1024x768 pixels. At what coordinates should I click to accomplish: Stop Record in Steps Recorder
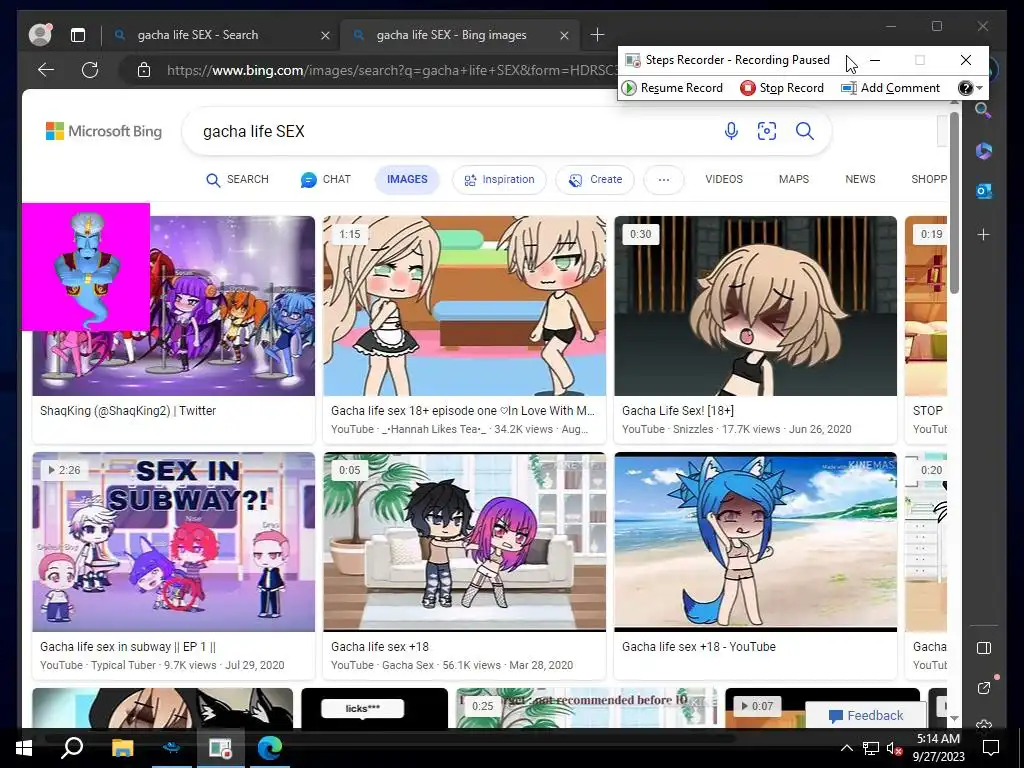pyautogui.click(x=782, y=88)
